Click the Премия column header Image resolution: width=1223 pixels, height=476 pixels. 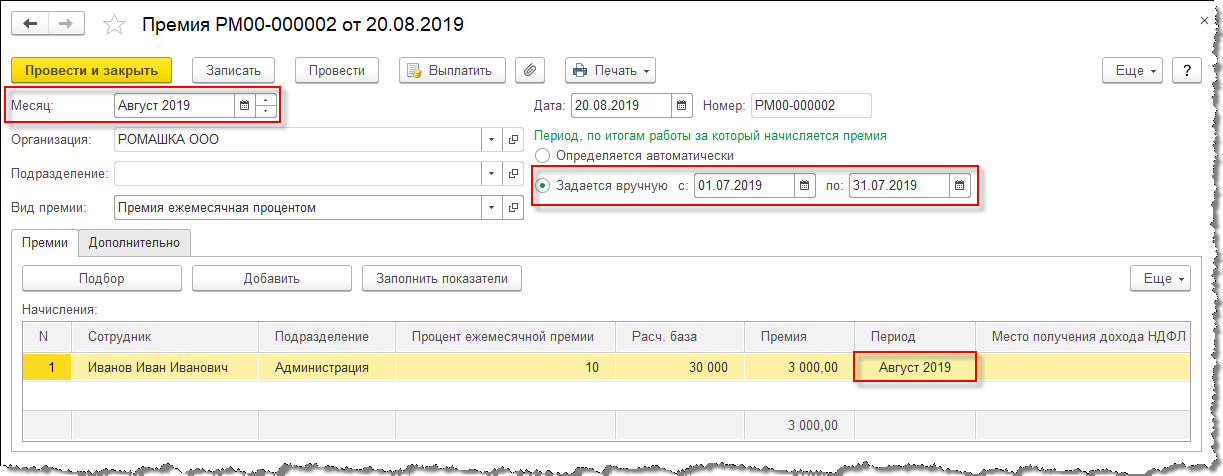click(x=798, y=337)
